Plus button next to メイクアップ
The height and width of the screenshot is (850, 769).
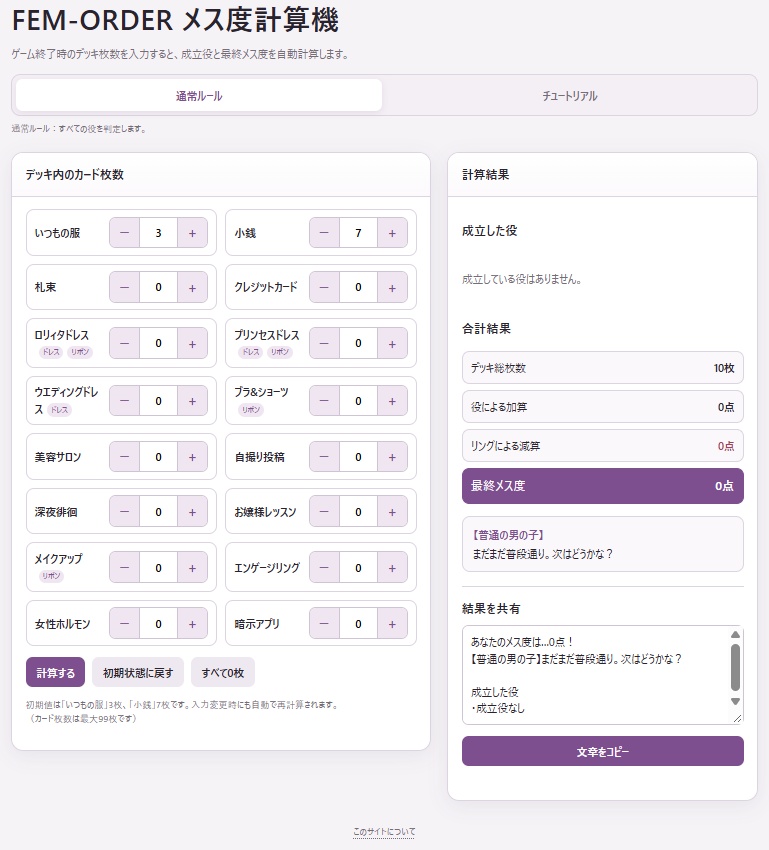click(192, 568)
